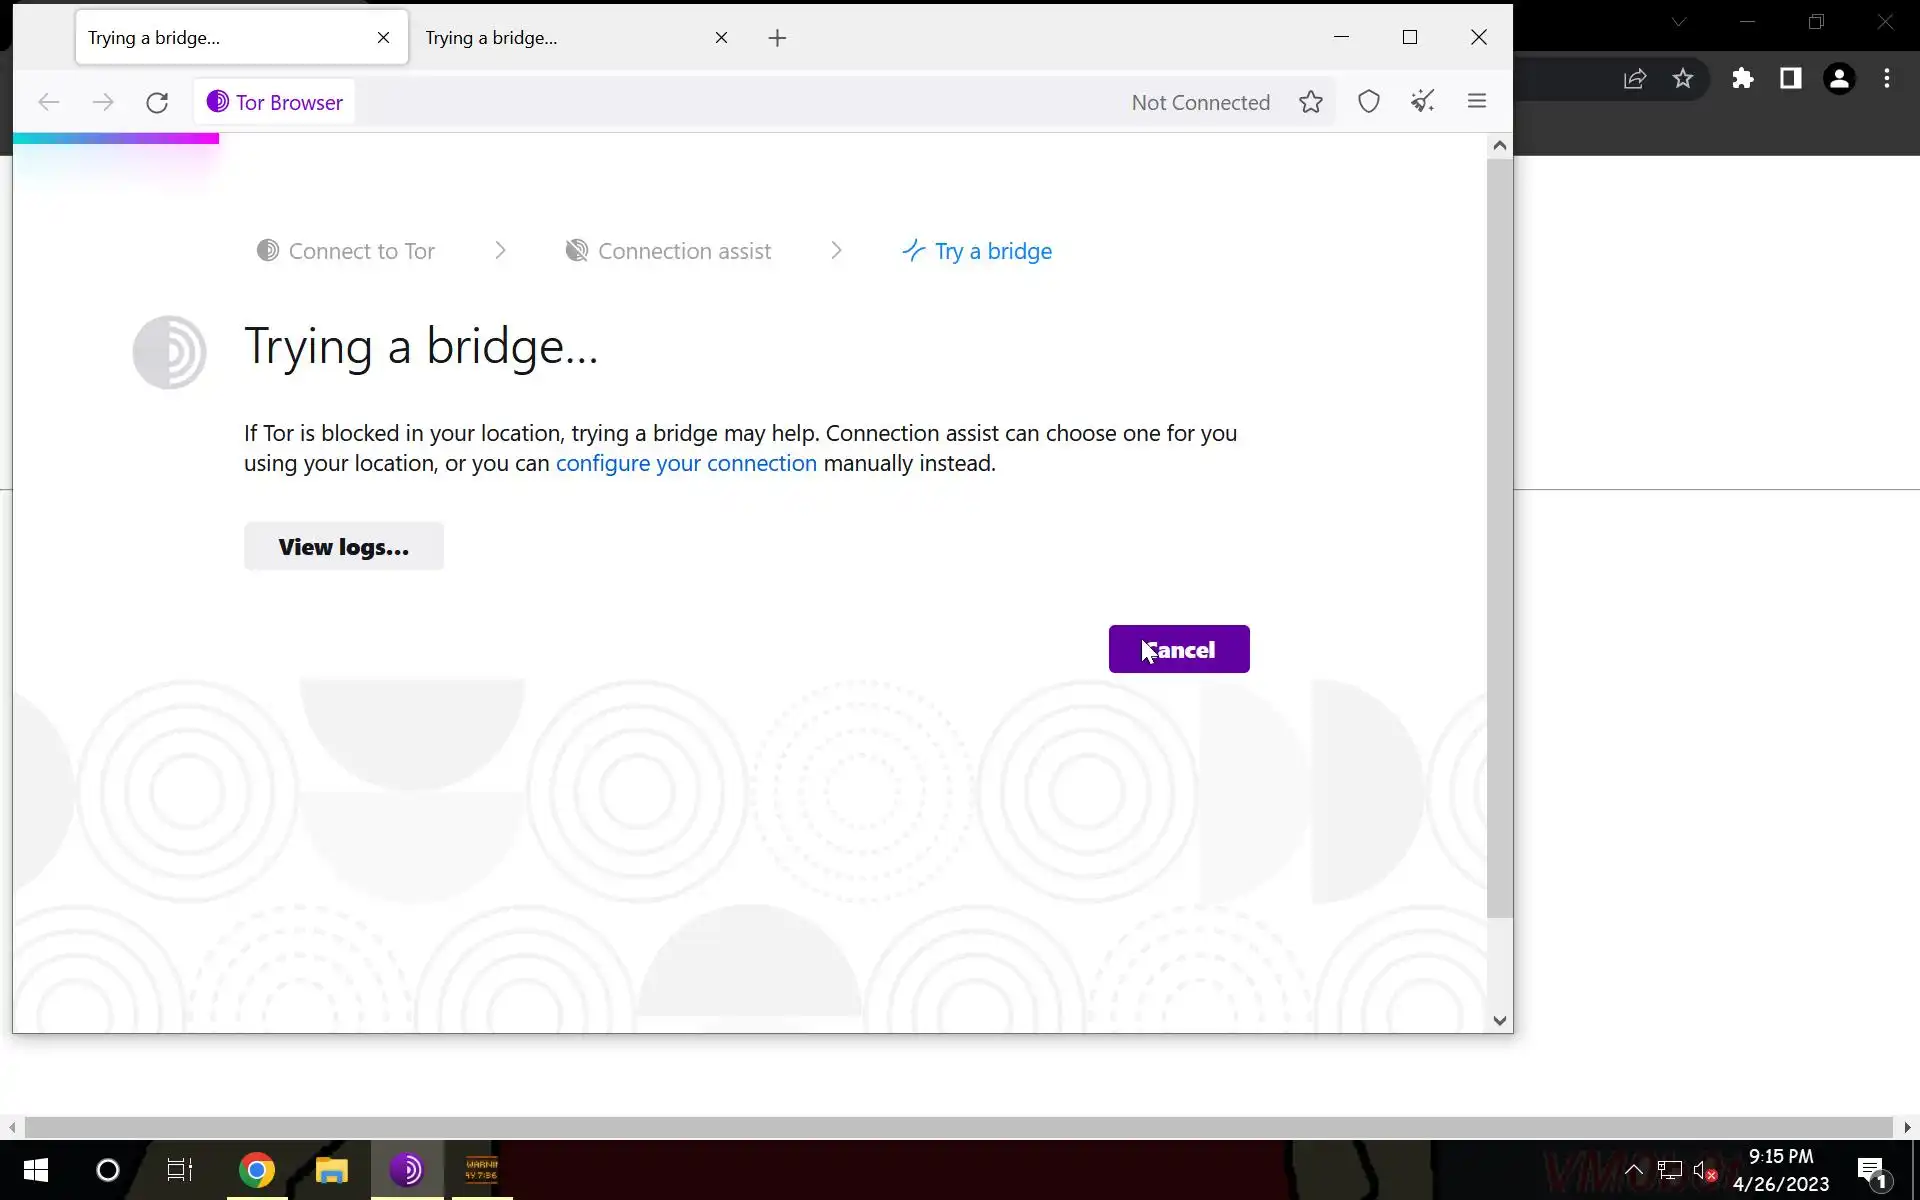1920x1200 pixels.
Task: Expand system tray hidden icons chevron
Action: coord(1633,1169)
